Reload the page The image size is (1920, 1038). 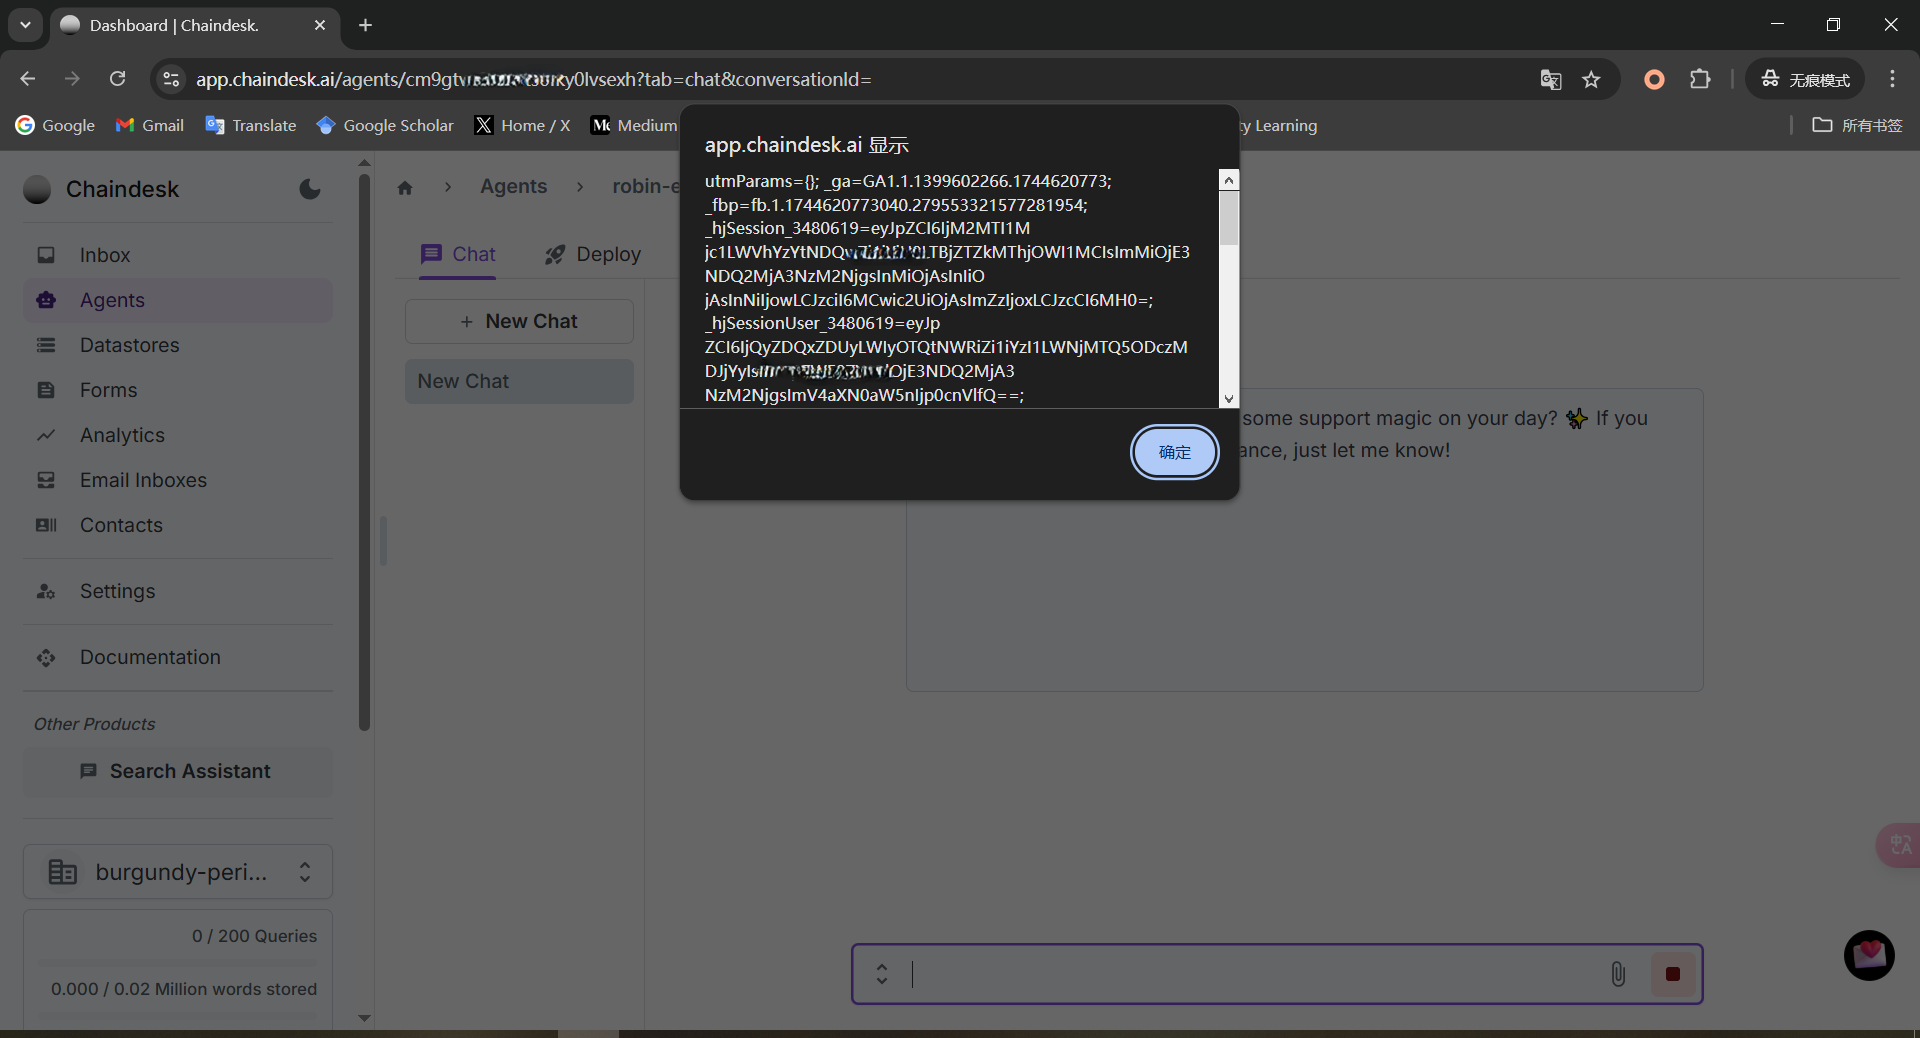pos(118,79)
